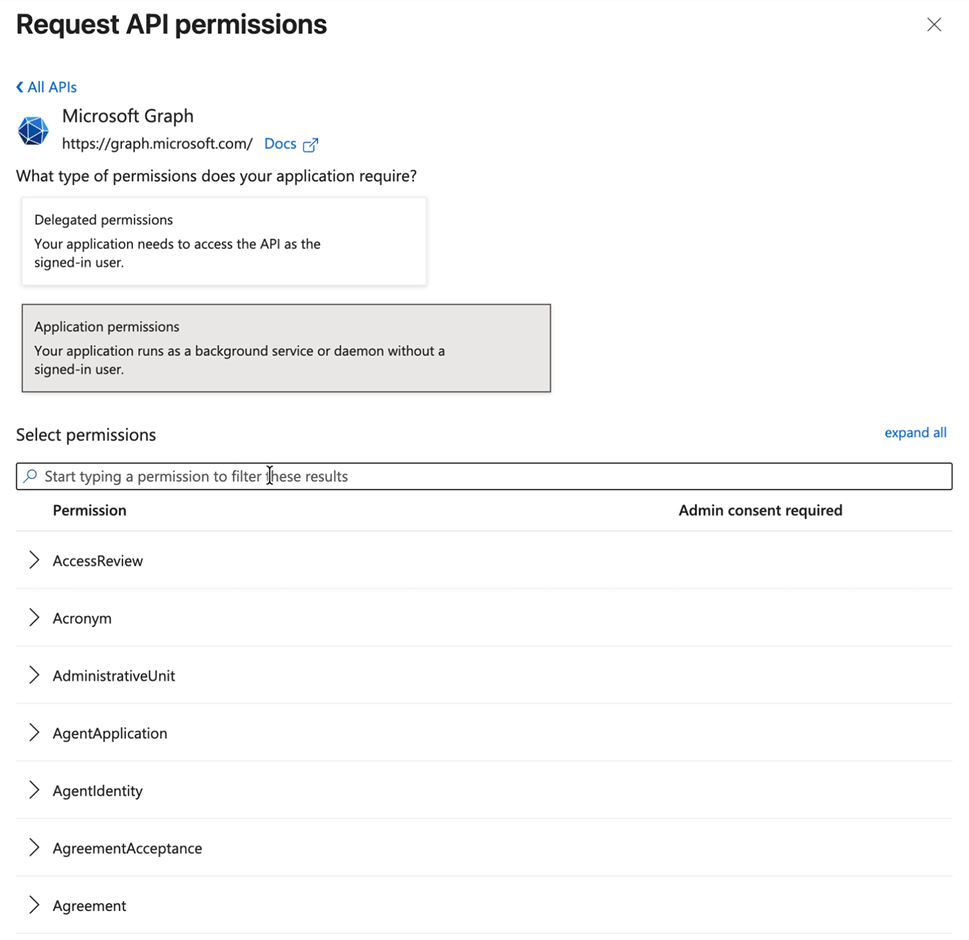Click the Permission column header
The width and height of the screenshot is (969, 940).
pyautogui.click(x=90, y=511)
